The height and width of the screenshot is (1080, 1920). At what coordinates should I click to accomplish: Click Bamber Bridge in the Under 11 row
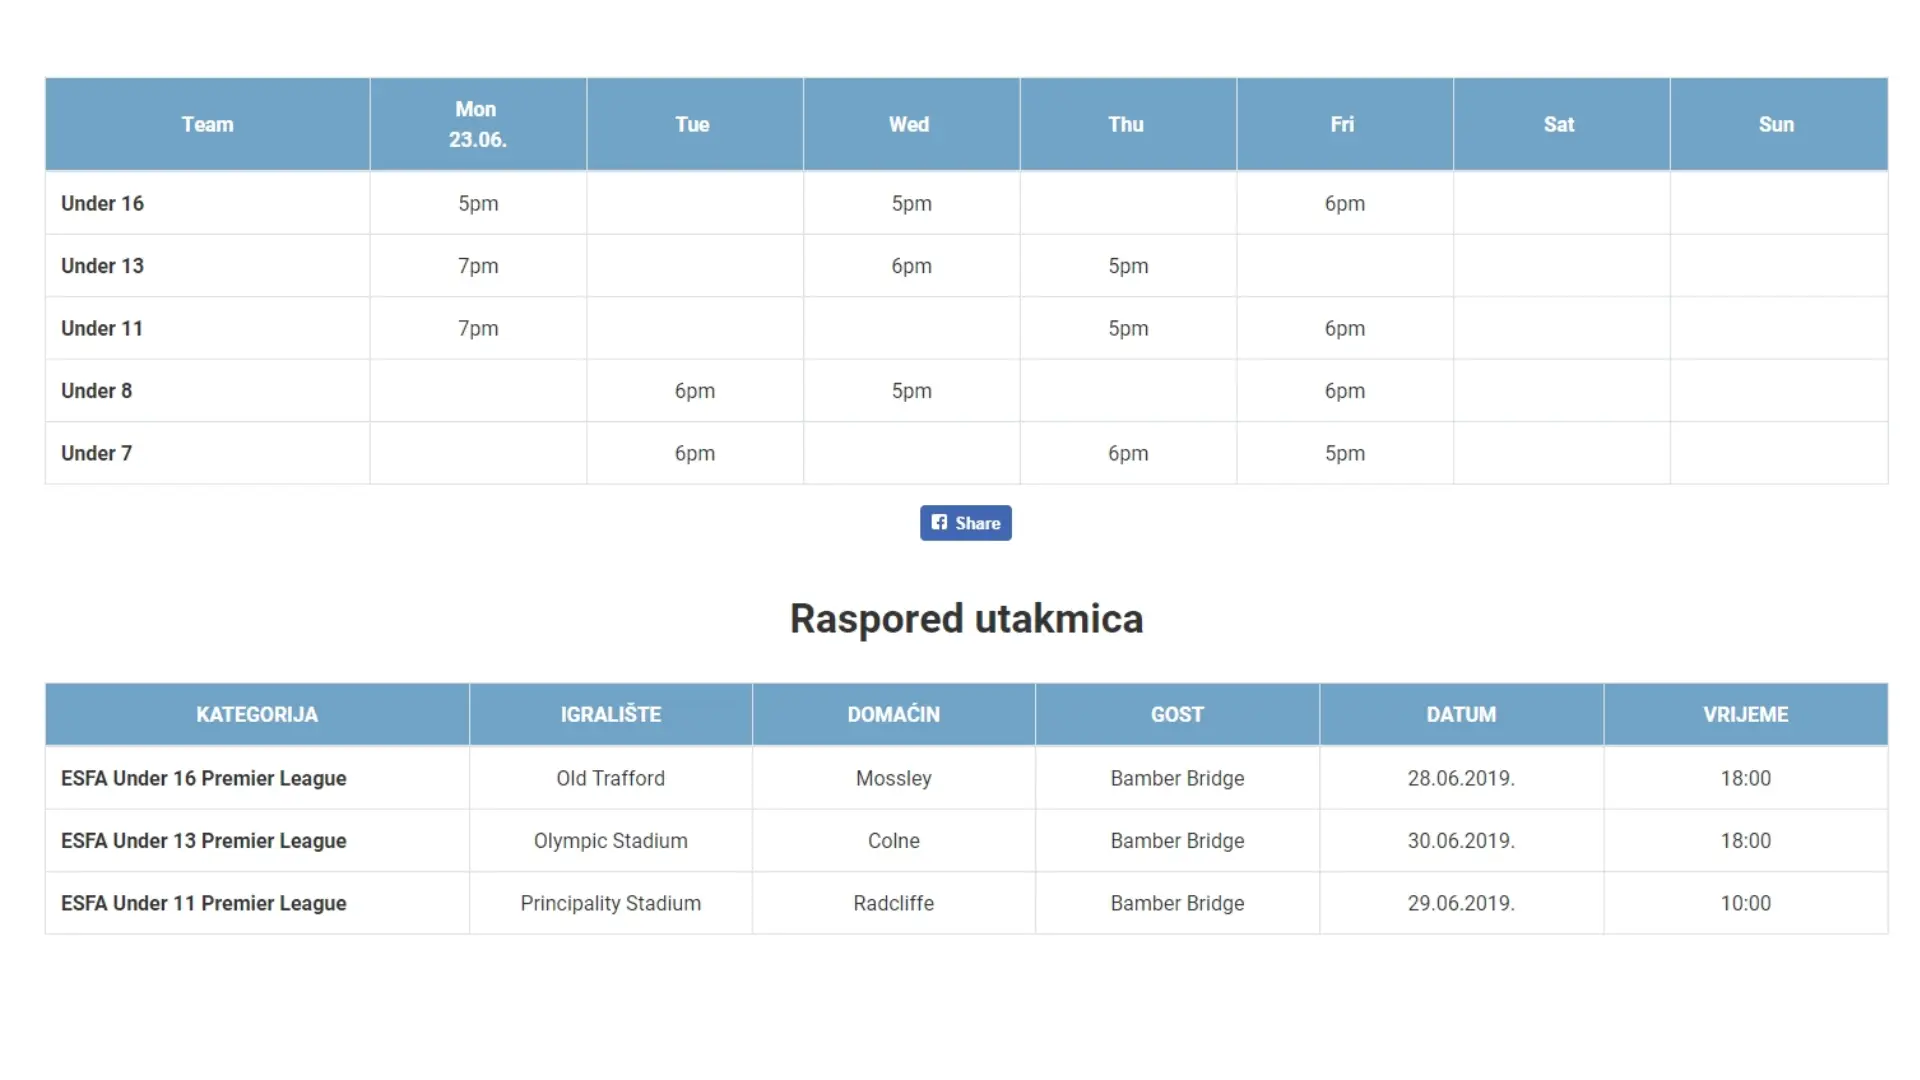(1178, 903)
